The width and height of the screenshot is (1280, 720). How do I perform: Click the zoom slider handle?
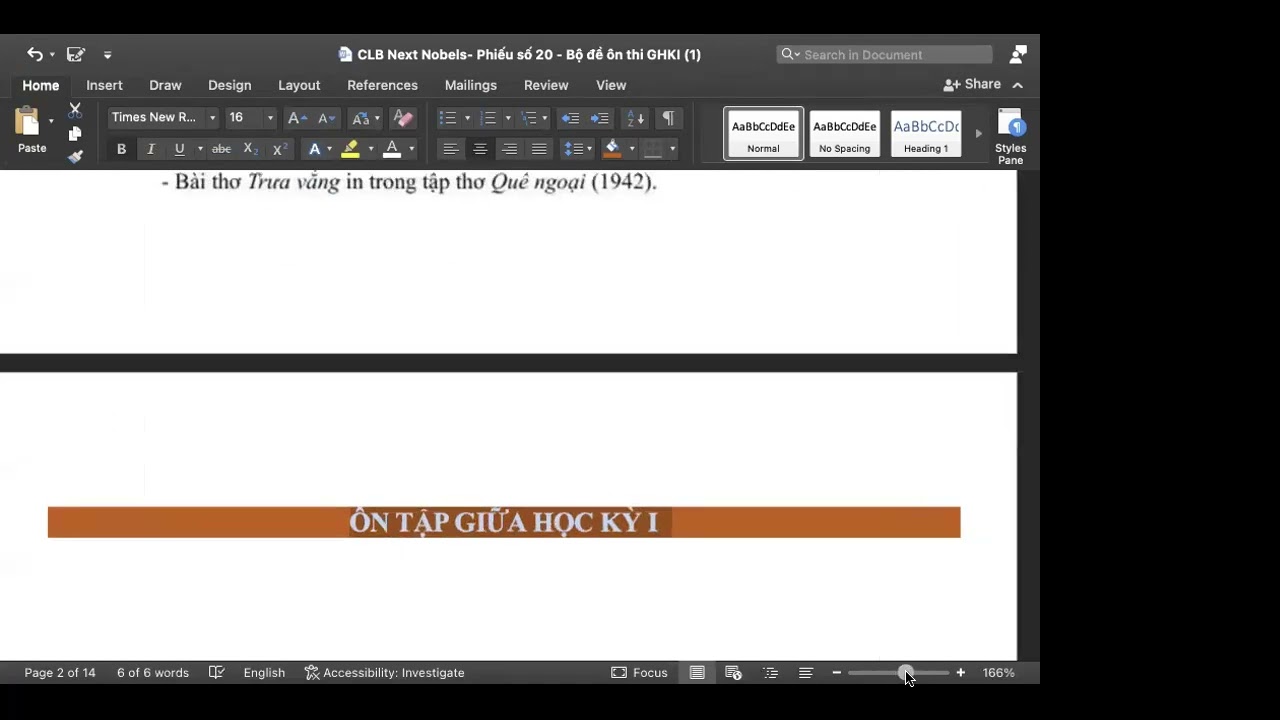point(905,673)
